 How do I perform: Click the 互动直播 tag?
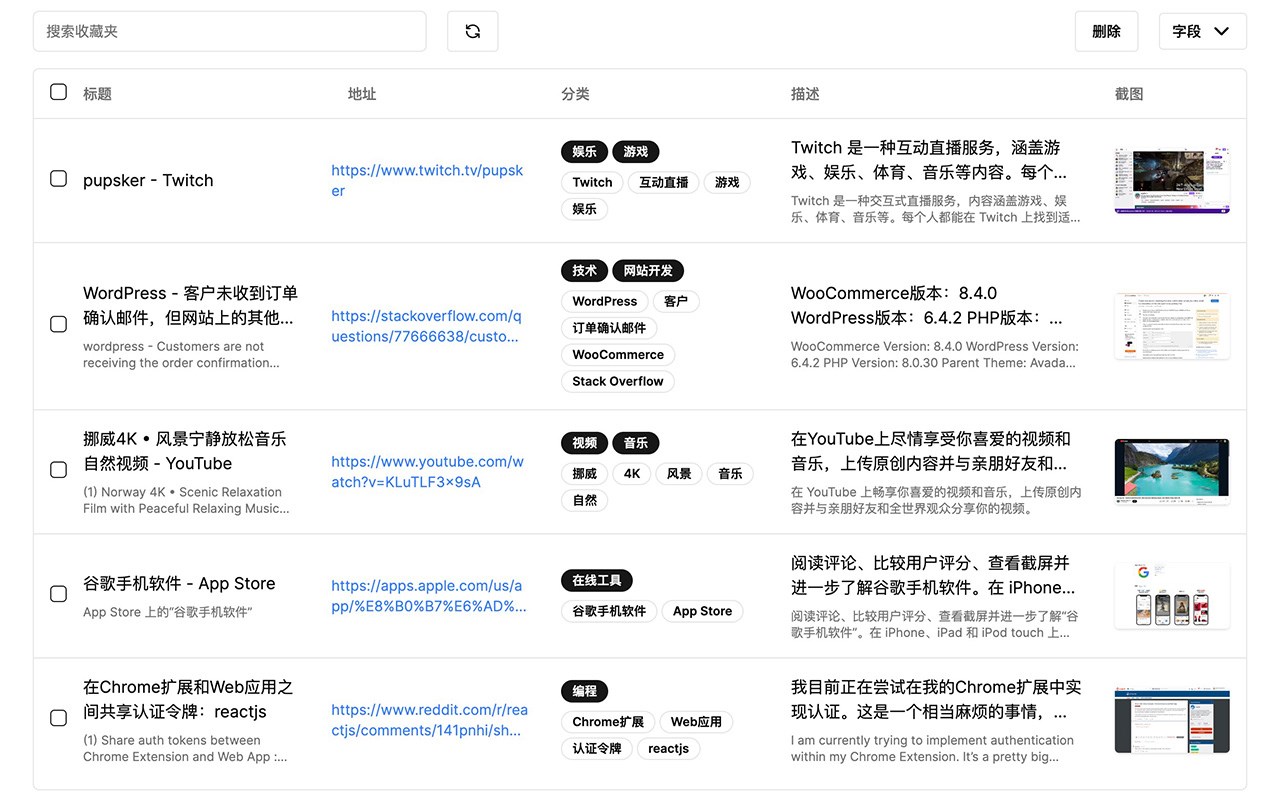point(664,182)
